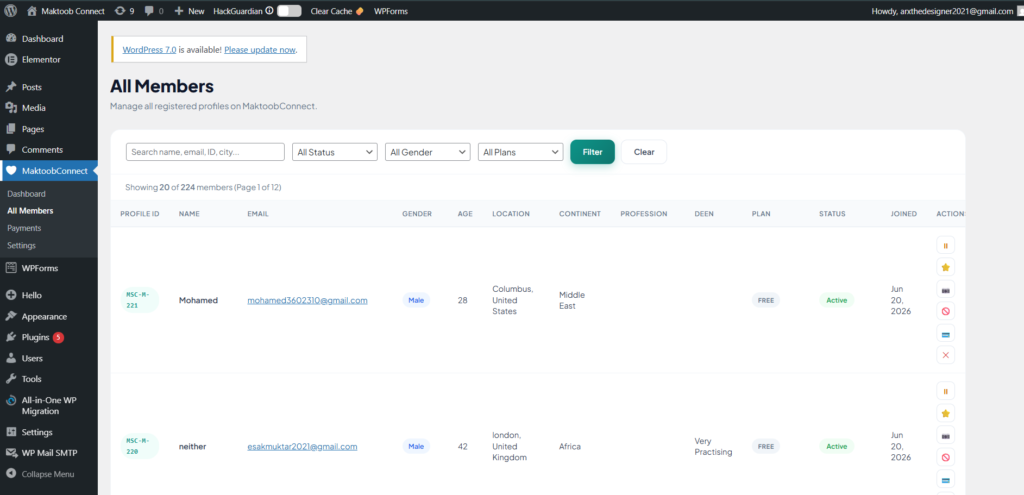Open WP Mail SMTP
Image resolution: width=1024 pixels, height=495 pixels.
coord(49,453)
